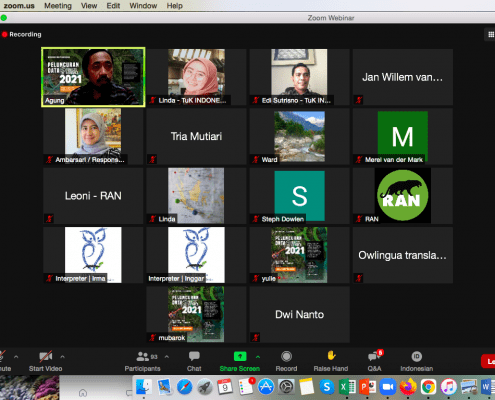Image resolution: width=495 pixels, height=400 pixels.
Task: Click muted mic icon on Owlingua tile
Action: click(x=359, y=278)
